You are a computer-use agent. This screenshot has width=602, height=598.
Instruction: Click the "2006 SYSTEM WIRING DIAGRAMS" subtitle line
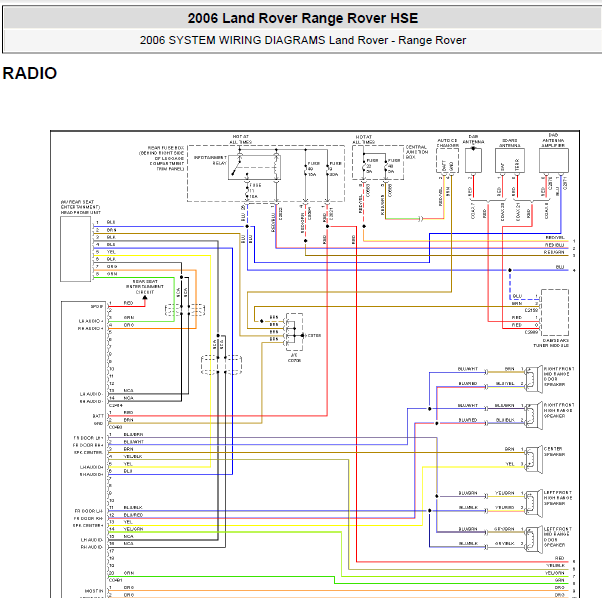click(x=303, y=40)
